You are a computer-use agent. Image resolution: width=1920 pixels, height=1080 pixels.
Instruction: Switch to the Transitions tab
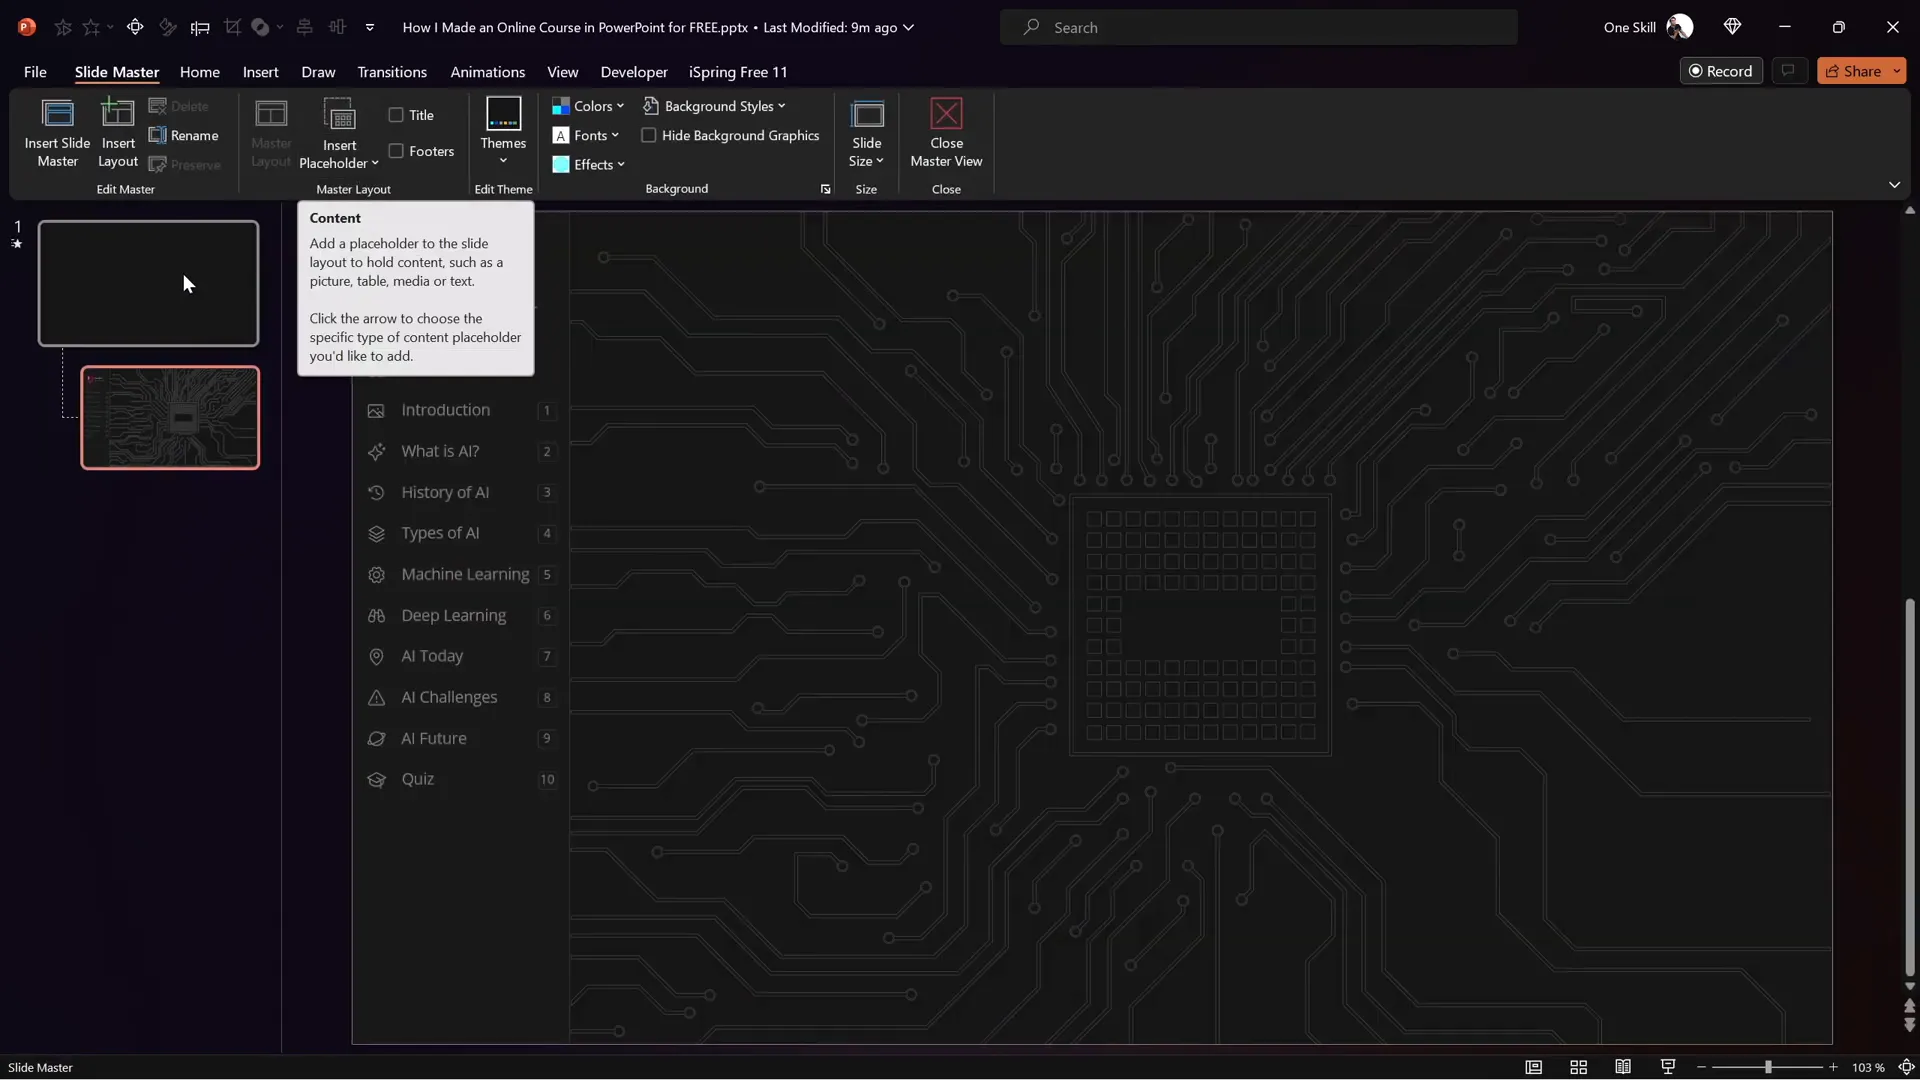pyautogui.click(x=392, y=72)
